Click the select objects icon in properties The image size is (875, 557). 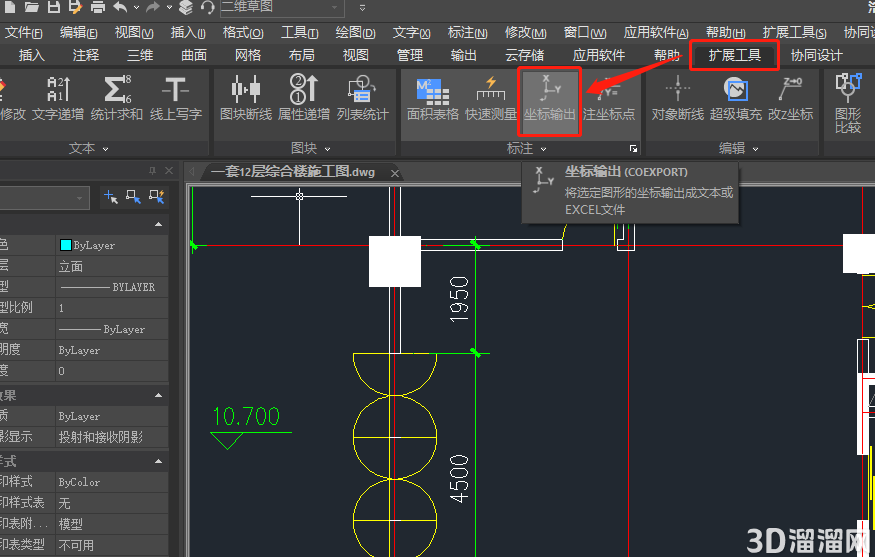tap(133, 196)
